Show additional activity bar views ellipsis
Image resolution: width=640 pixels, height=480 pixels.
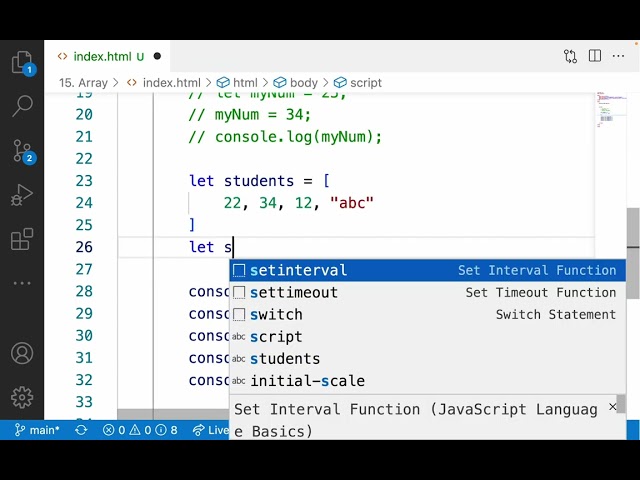[22, 283]
